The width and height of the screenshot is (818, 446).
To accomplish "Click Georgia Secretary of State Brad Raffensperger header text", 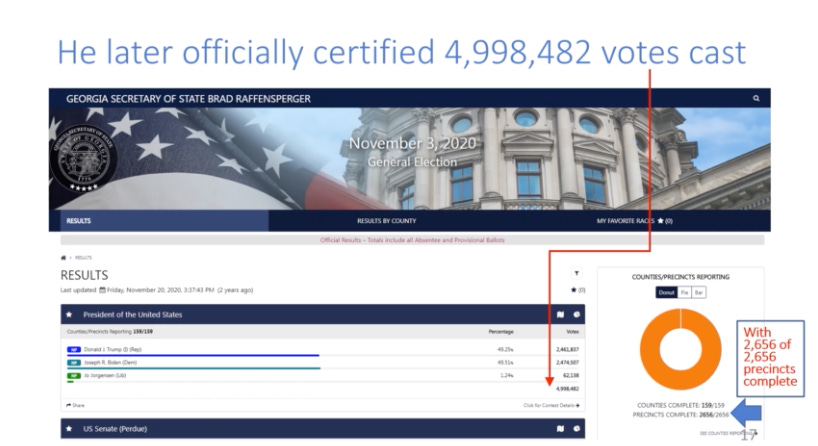I will point(188,99).
